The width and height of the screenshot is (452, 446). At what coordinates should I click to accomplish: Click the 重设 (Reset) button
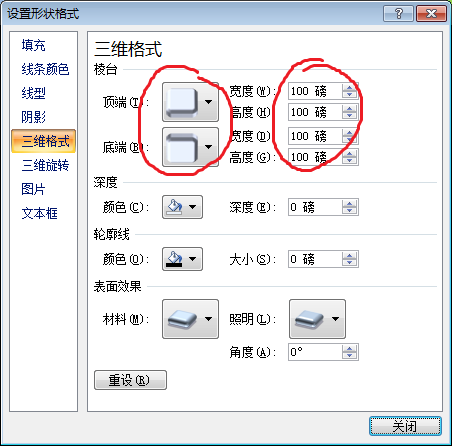pyautogui.click(x=130, y=380)
